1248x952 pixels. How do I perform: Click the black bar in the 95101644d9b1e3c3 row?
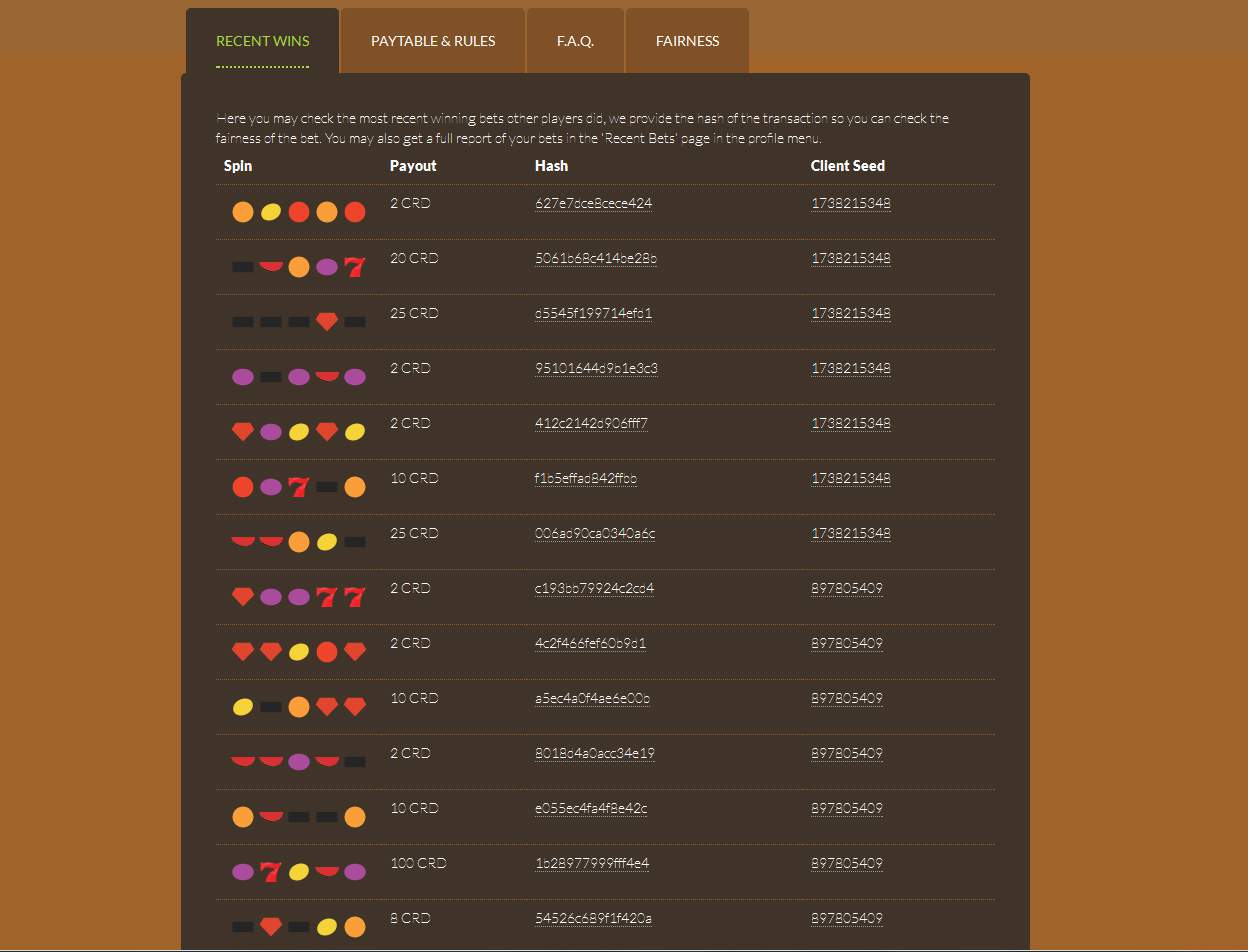click(270, 377)
